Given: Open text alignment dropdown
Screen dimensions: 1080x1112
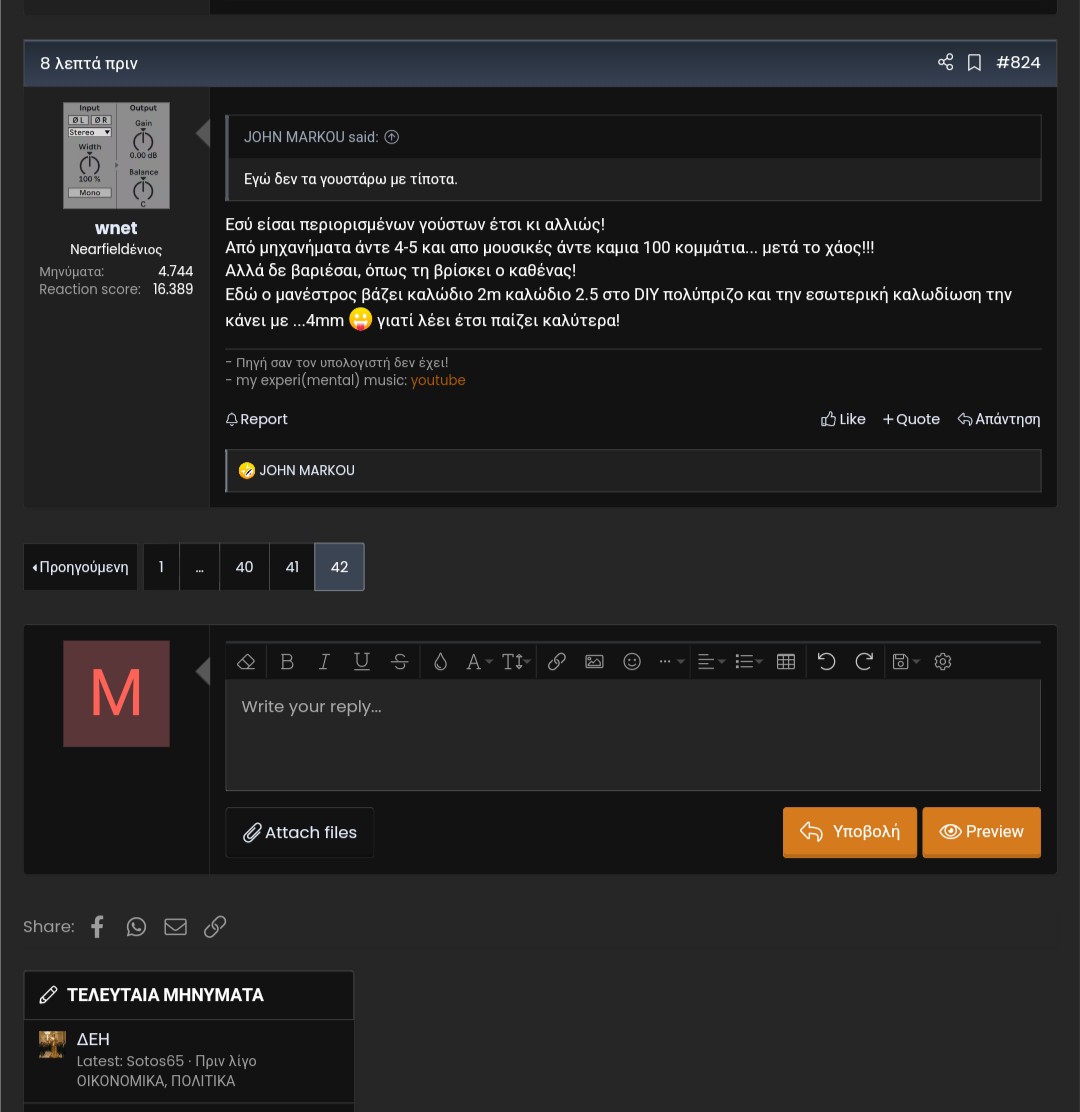Looking at the screenshot, I should [x=711, y=662].
